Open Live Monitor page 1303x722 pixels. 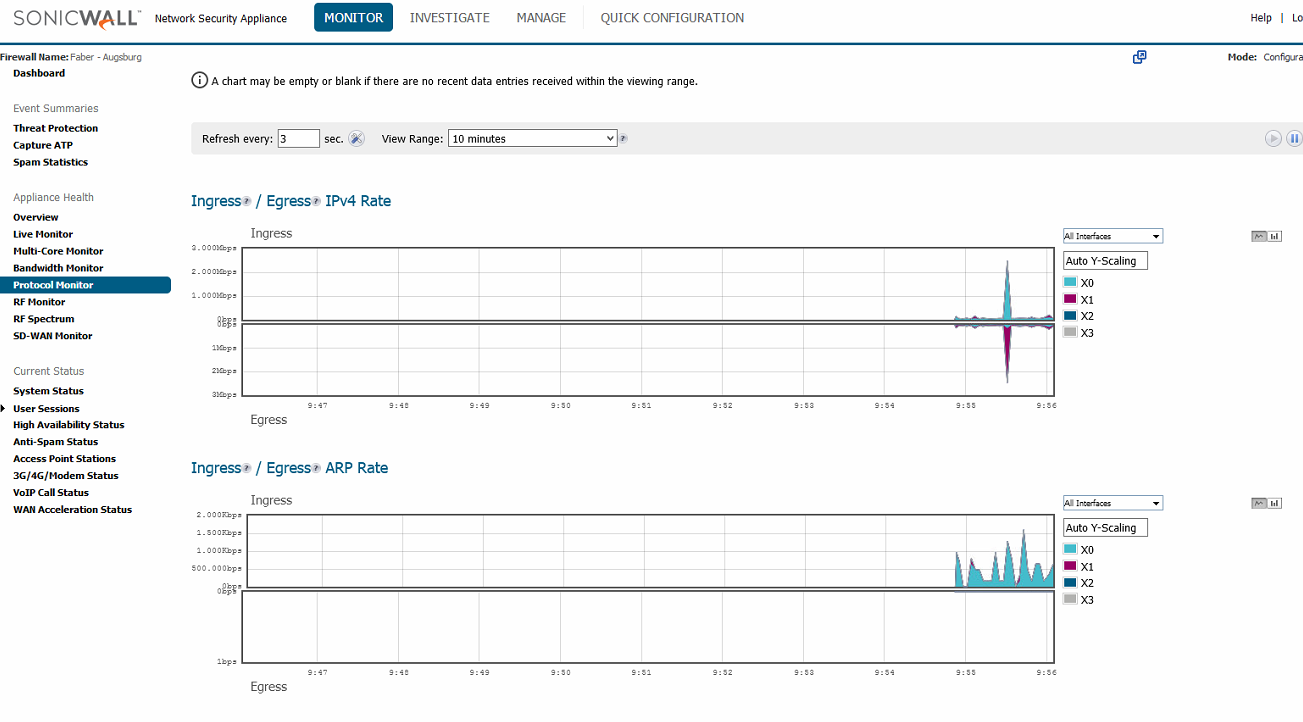coord(43,234)
